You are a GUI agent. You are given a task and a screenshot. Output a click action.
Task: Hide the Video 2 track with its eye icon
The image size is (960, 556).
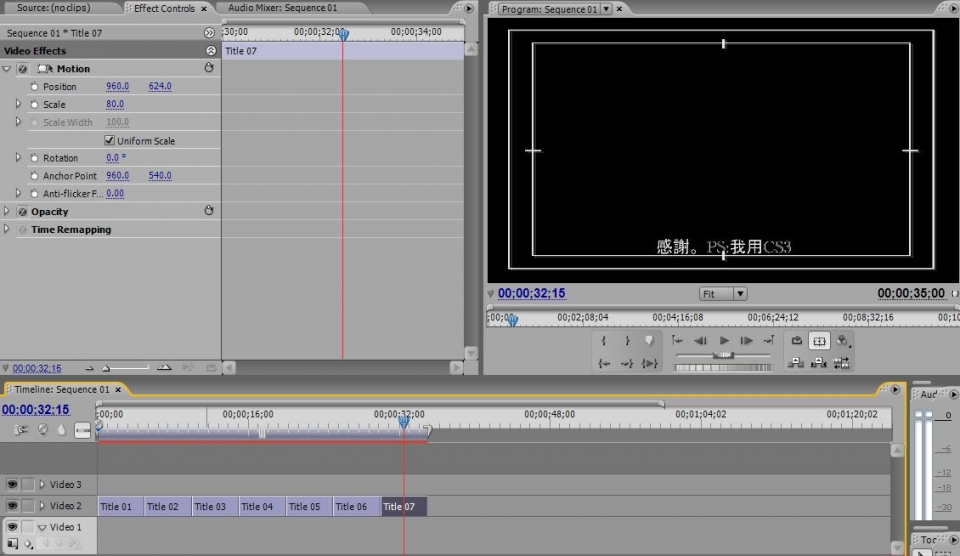pos(13,506)
